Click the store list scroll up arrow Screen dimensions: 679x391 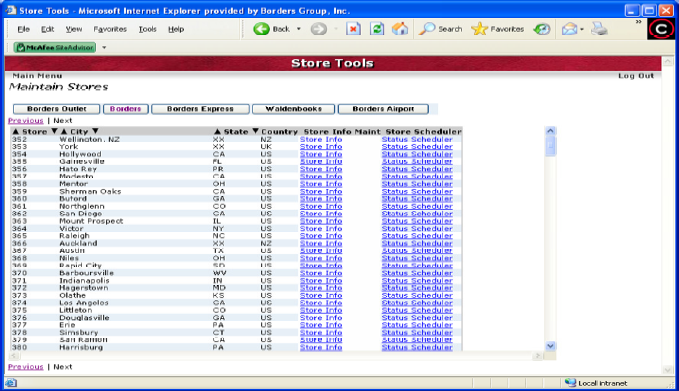(550, 131)
